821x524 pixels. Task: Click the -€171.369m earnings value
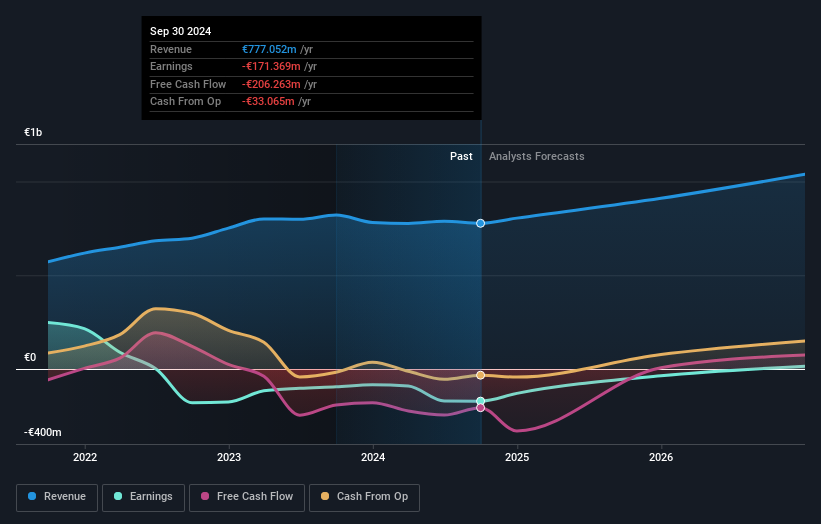(x=271, y=66)
